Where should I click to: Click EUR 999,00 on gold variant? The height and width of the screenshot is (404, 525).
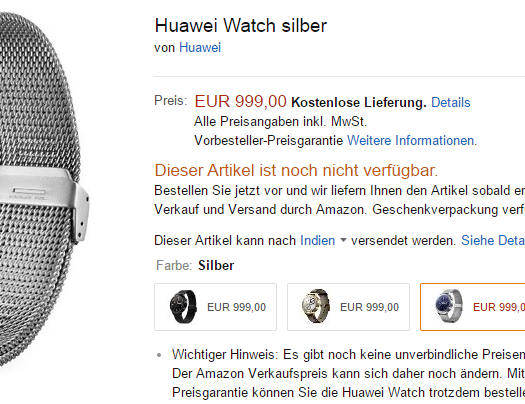coord(369,307)
